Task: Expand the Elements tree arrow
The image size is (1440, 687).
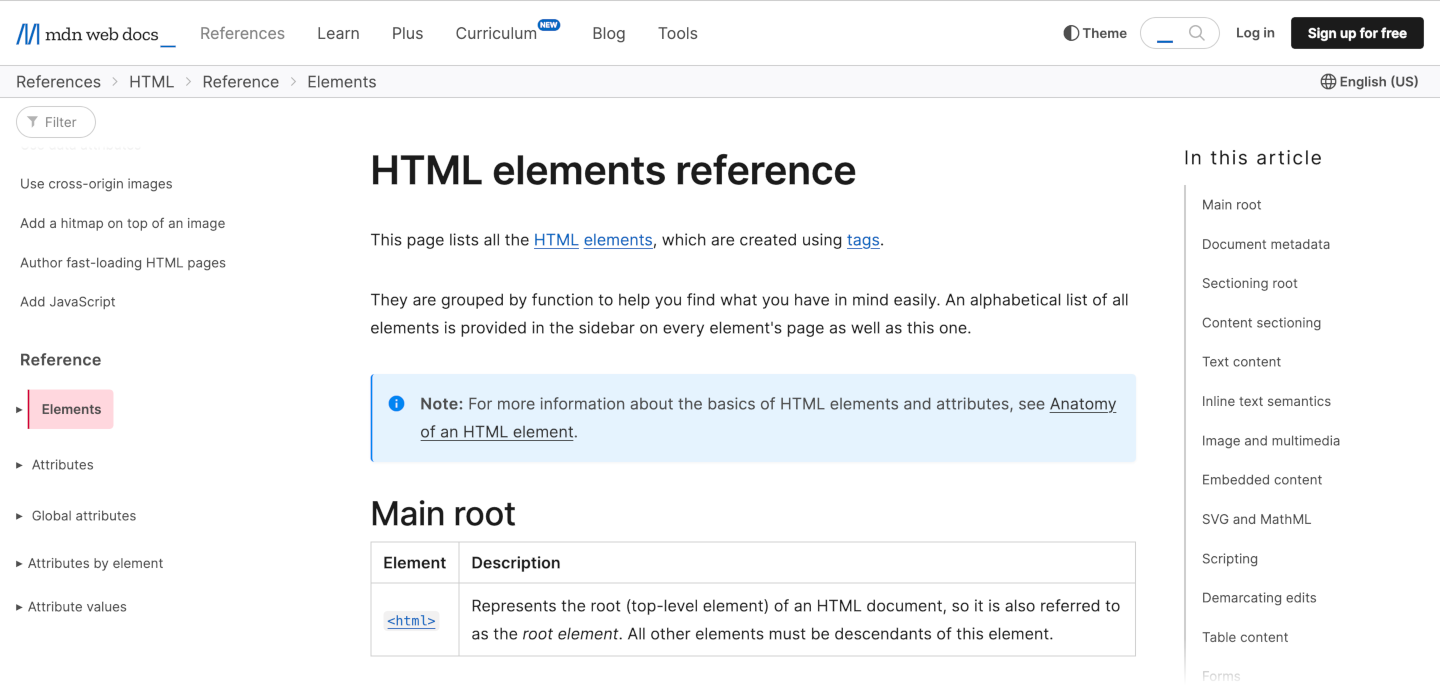Action: (19, 409)
